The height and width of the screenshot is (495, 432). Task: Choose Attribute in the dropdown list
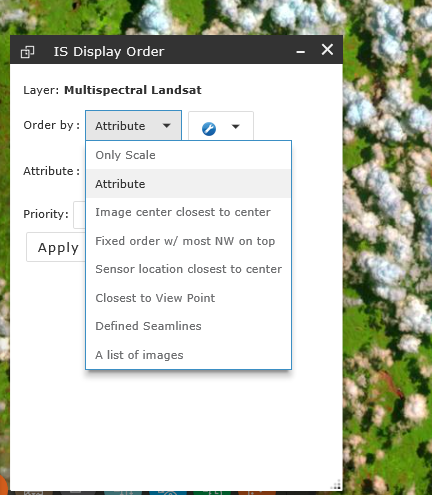188,184
